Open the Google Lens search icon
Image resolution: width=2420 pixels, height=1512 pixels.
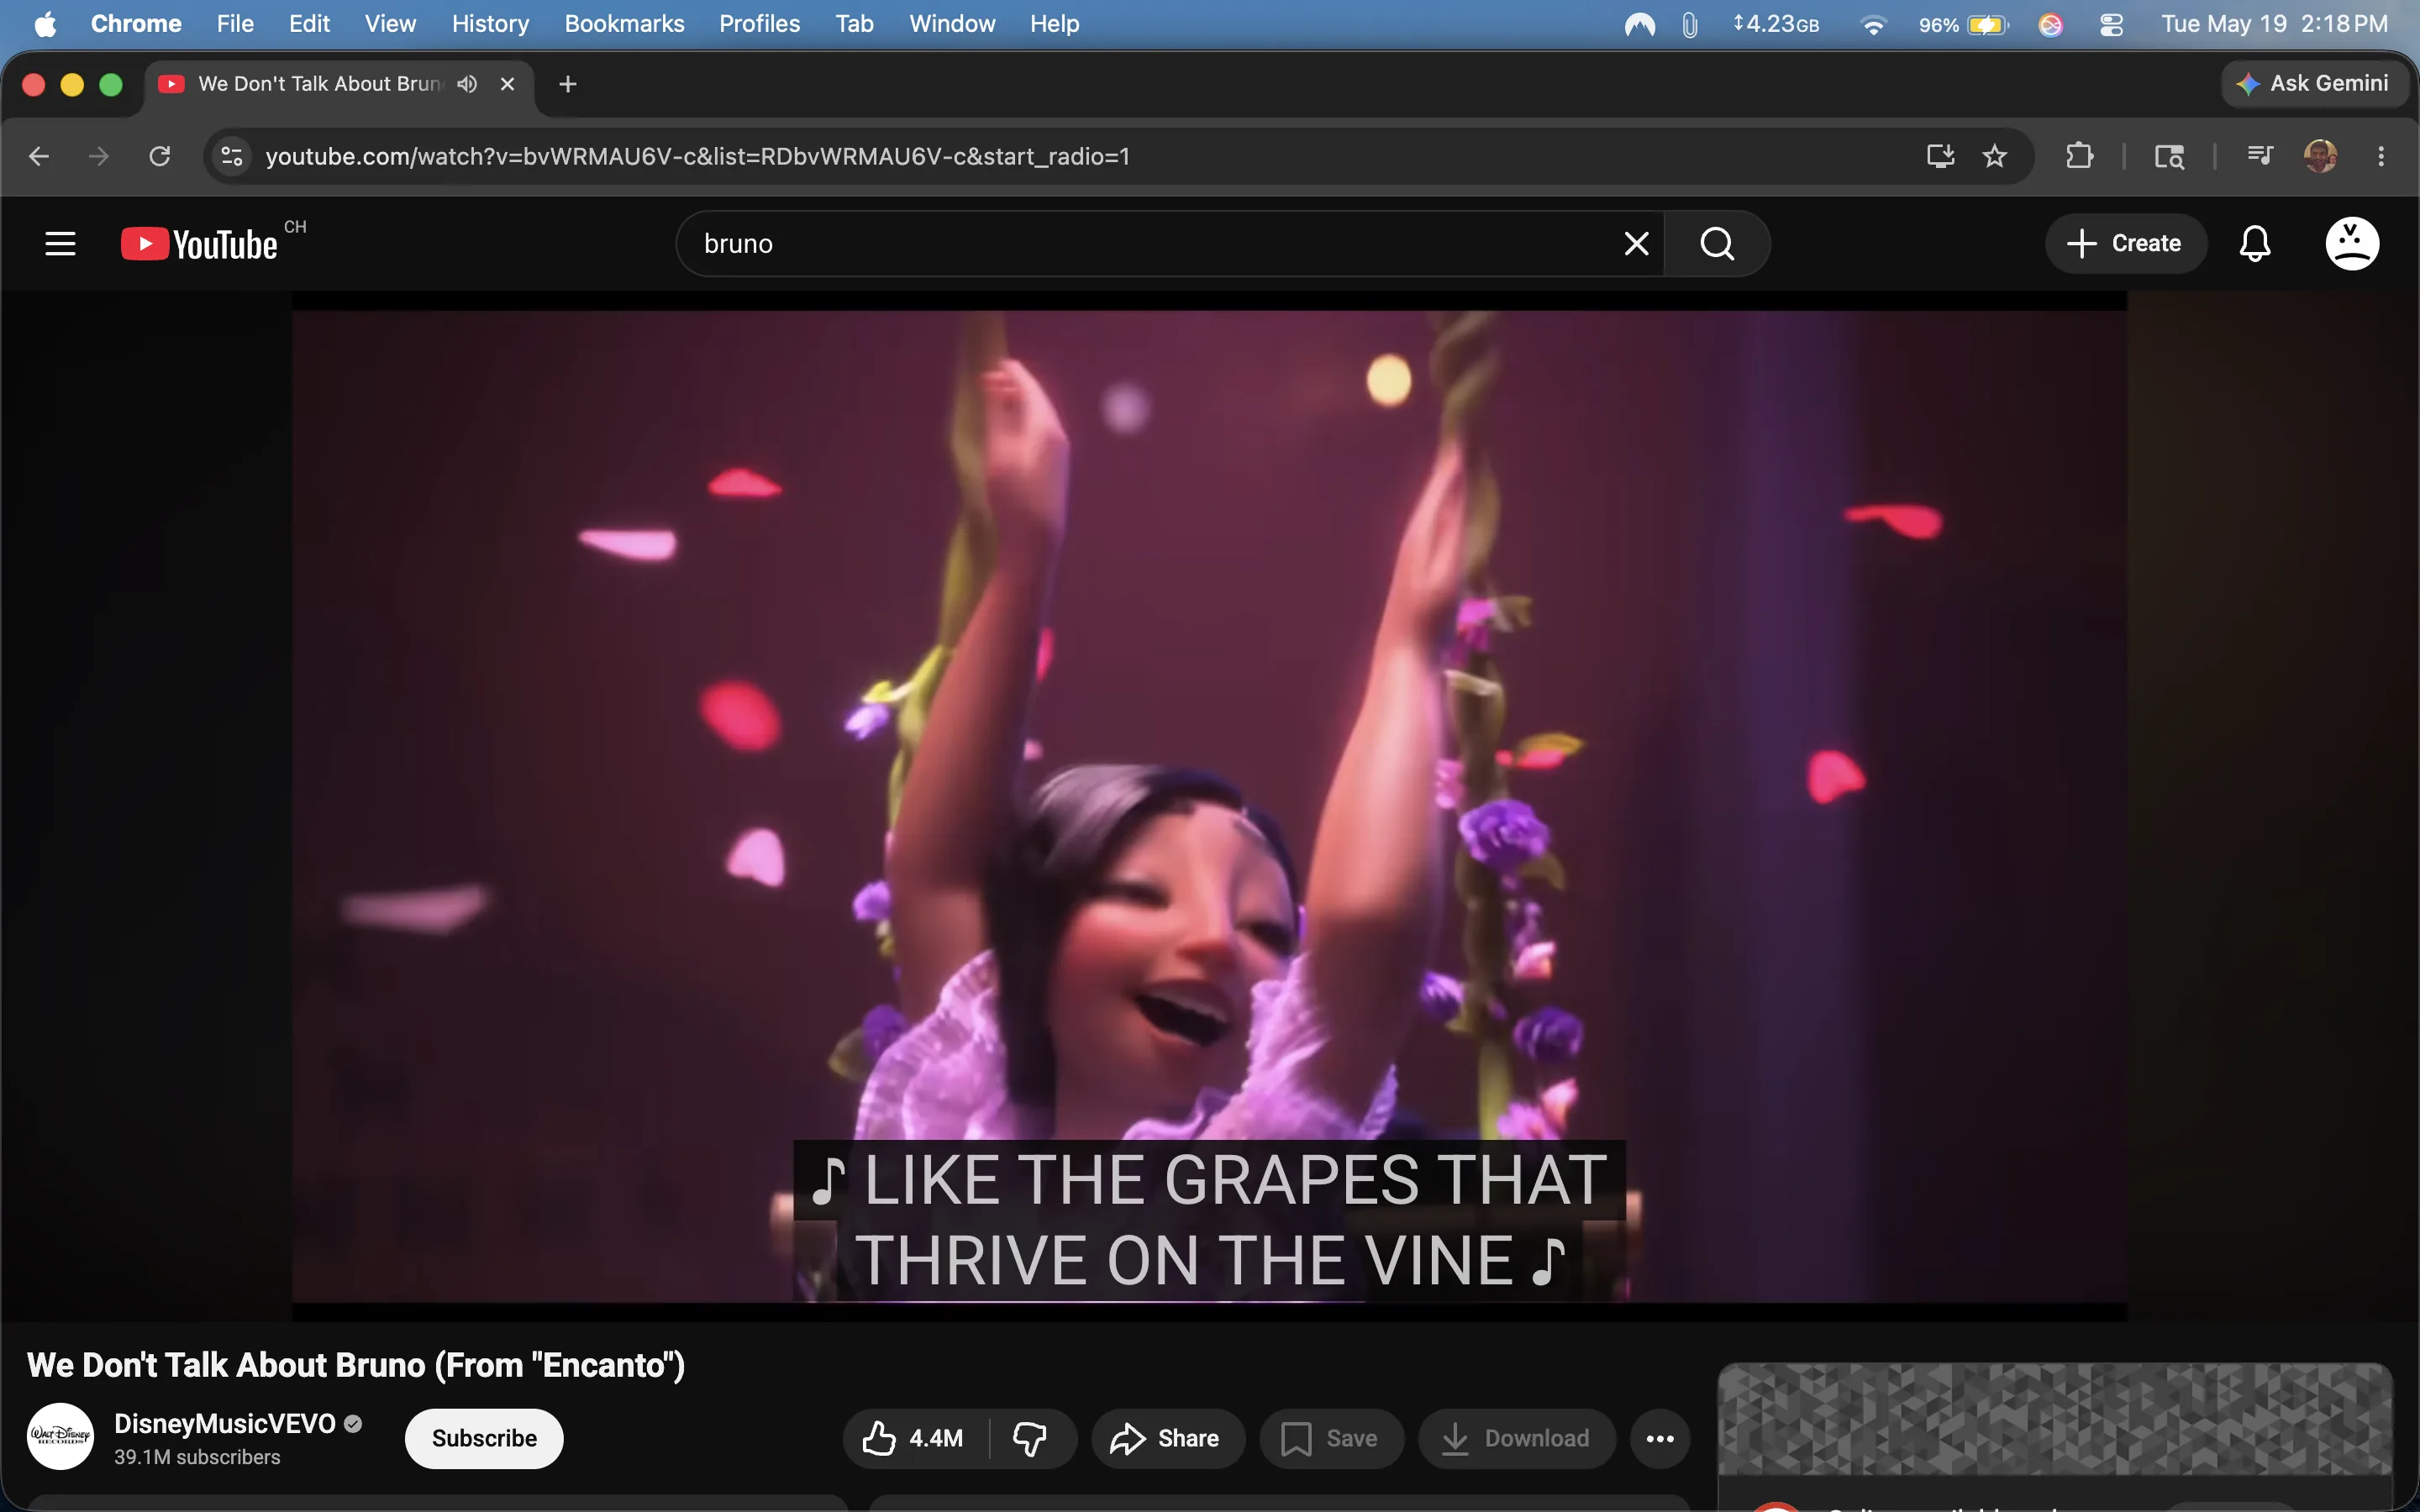(x=2169, y=156)
